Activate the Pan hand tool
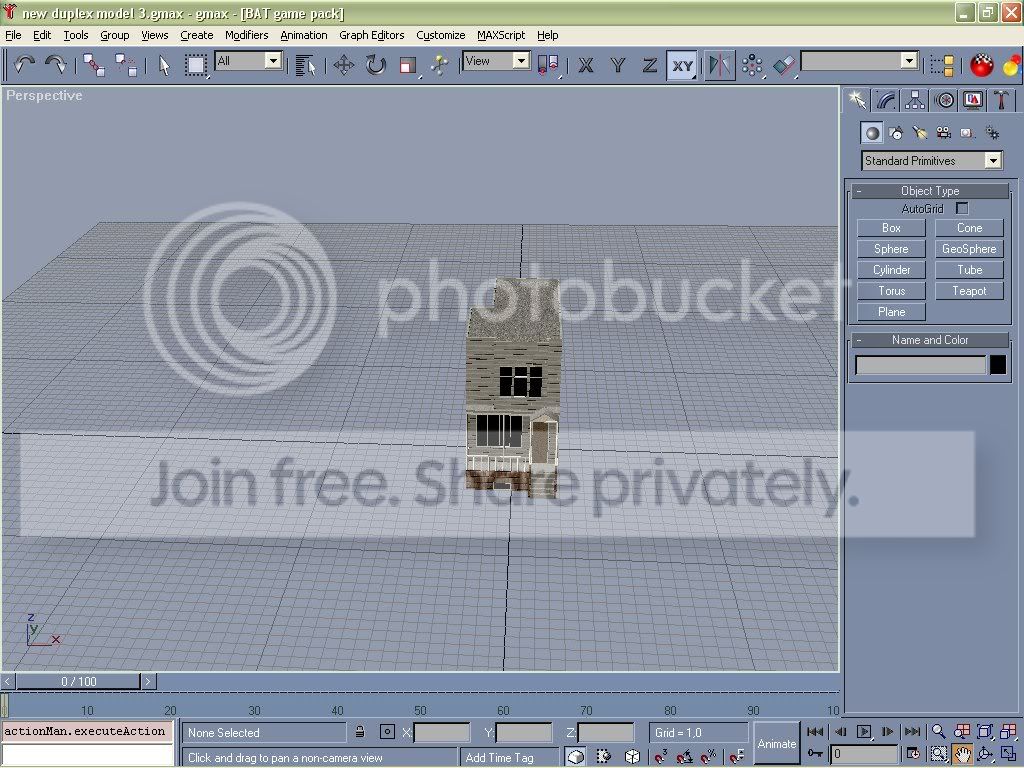Image resolution: width=1024 pixels, height=768 pixels. tap(963, 754)
